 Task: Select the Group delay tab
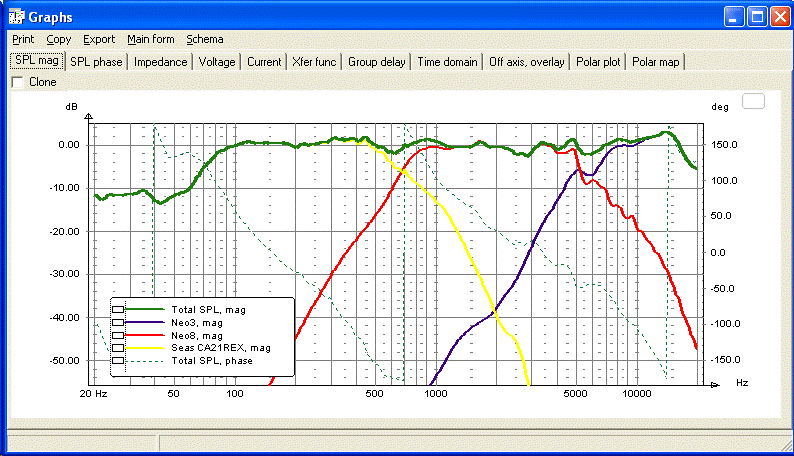click(376, 62)
